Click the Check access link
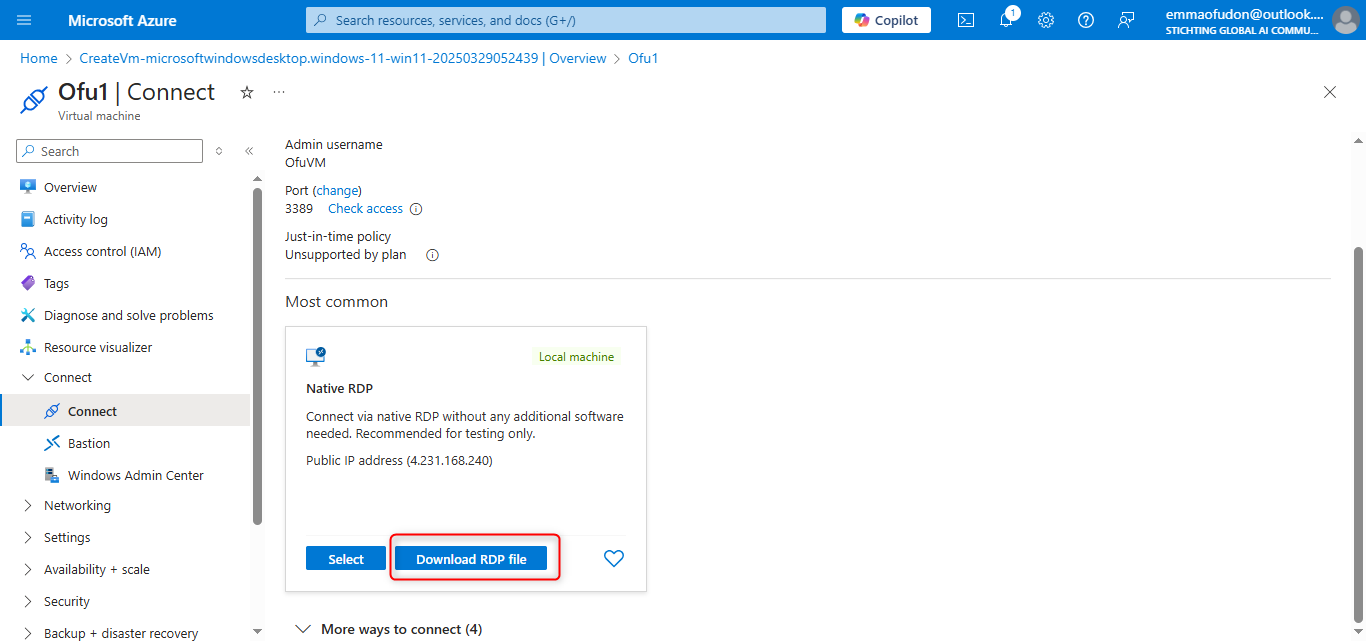The height and width of the screenshot is (641, 1366). pos(365,209)
